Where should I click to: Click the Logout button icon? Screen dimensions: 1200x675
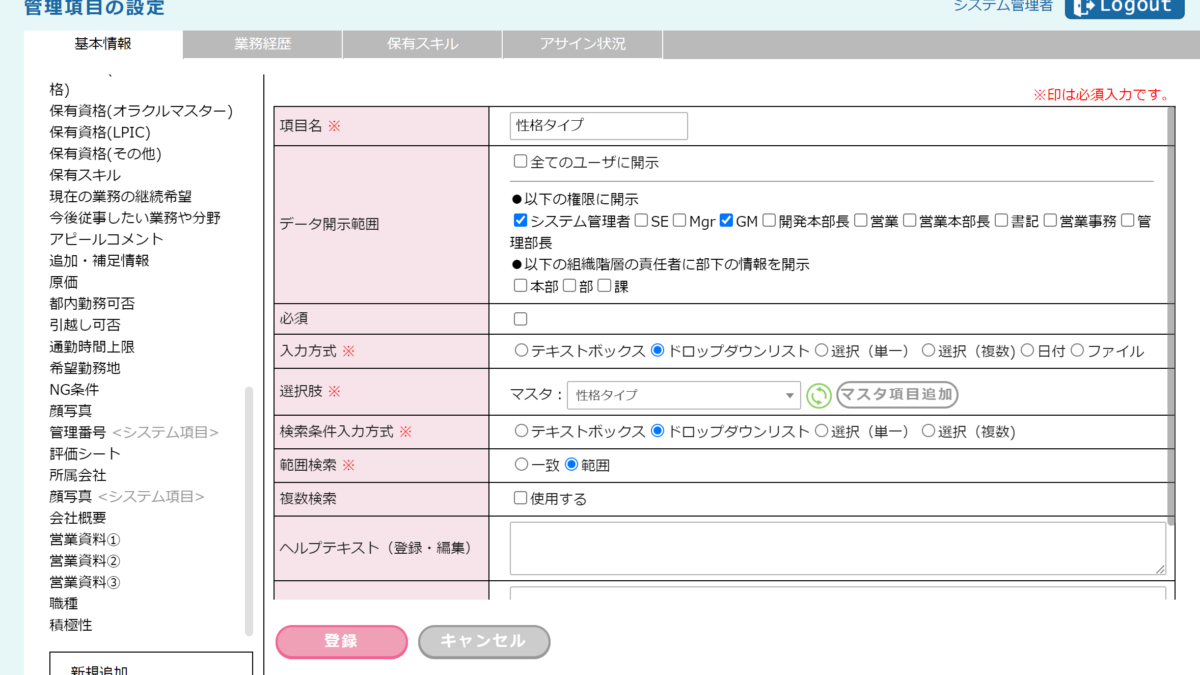pos(1083,6)
